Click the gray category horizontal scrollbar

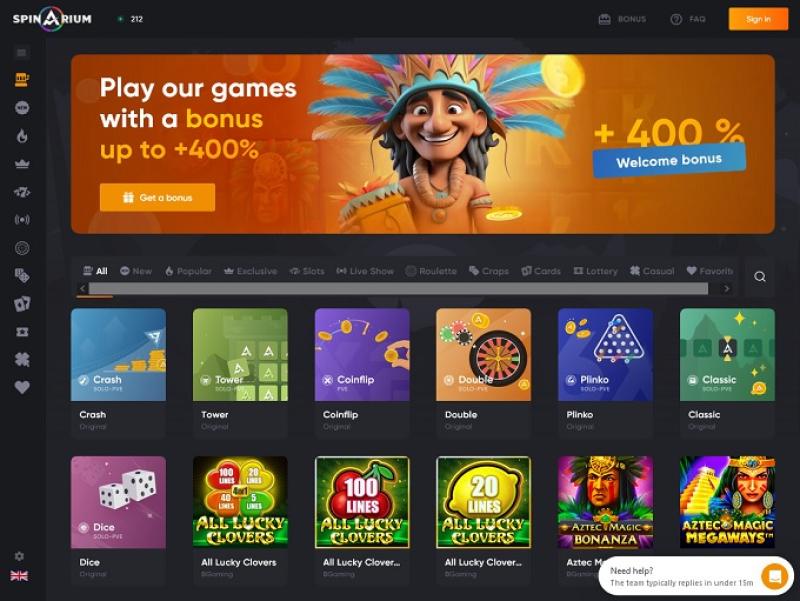pyautogui.click(x=398, y=289)
